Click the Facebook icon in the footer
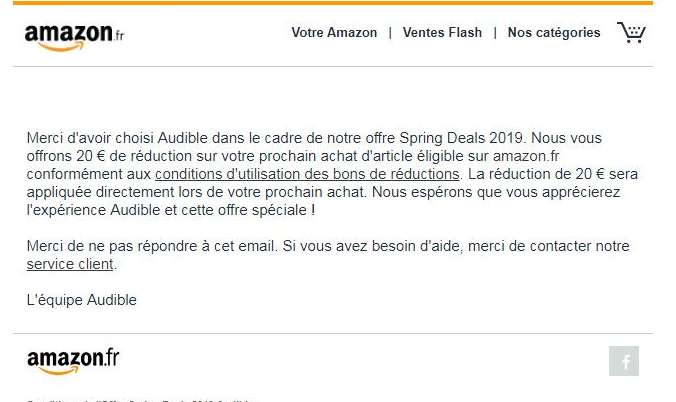 [623, 361]
